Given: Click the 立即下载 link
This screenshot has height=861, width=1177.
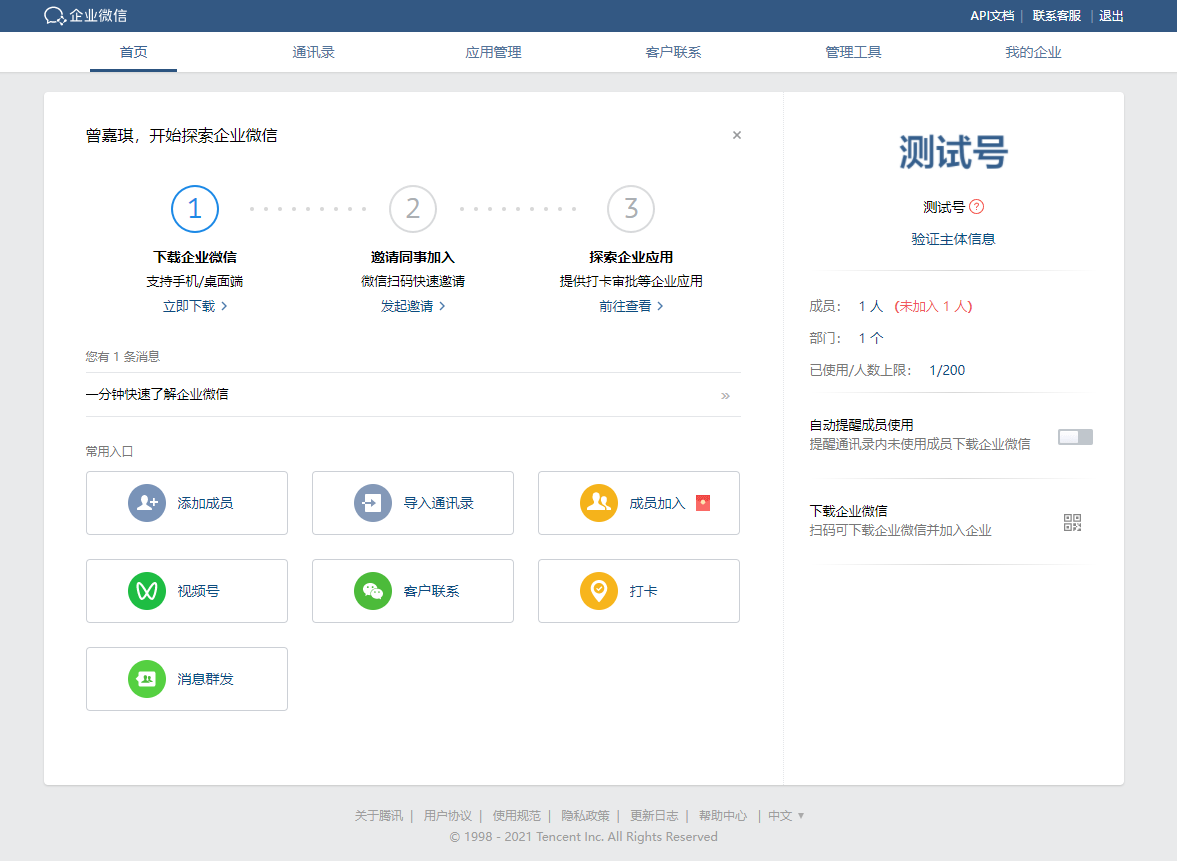Looking at the screenshot, I should (195, 306).
